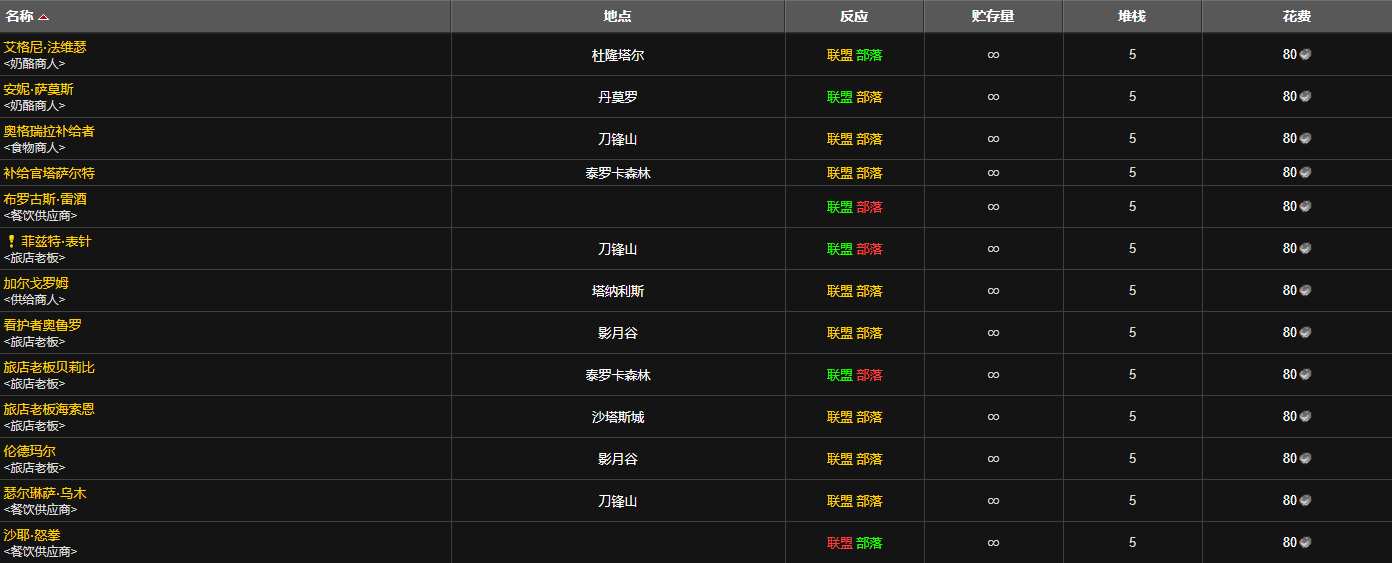Open 影月谷 location in 伦德玛尔 row
This screenshot has height=563, width=1392.
click(618, 459)
